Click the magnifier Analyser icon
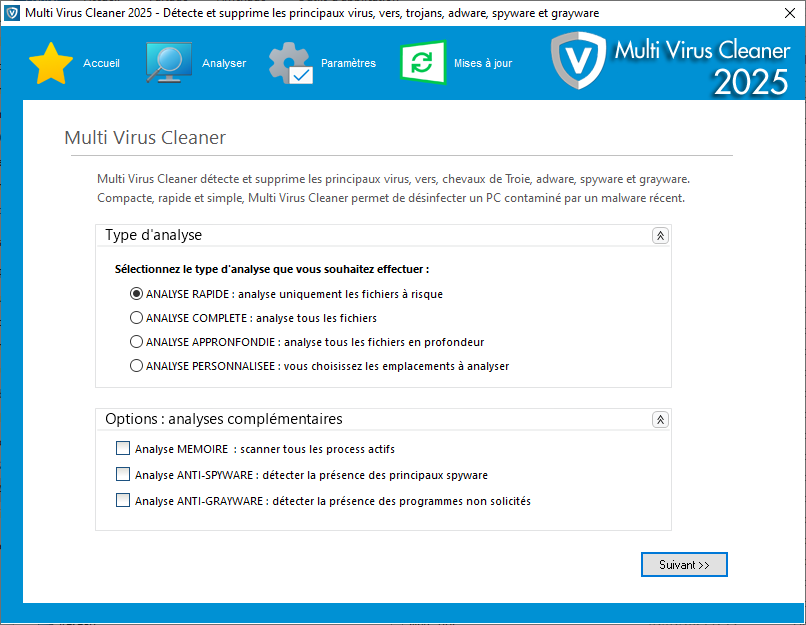 [170, 63]
